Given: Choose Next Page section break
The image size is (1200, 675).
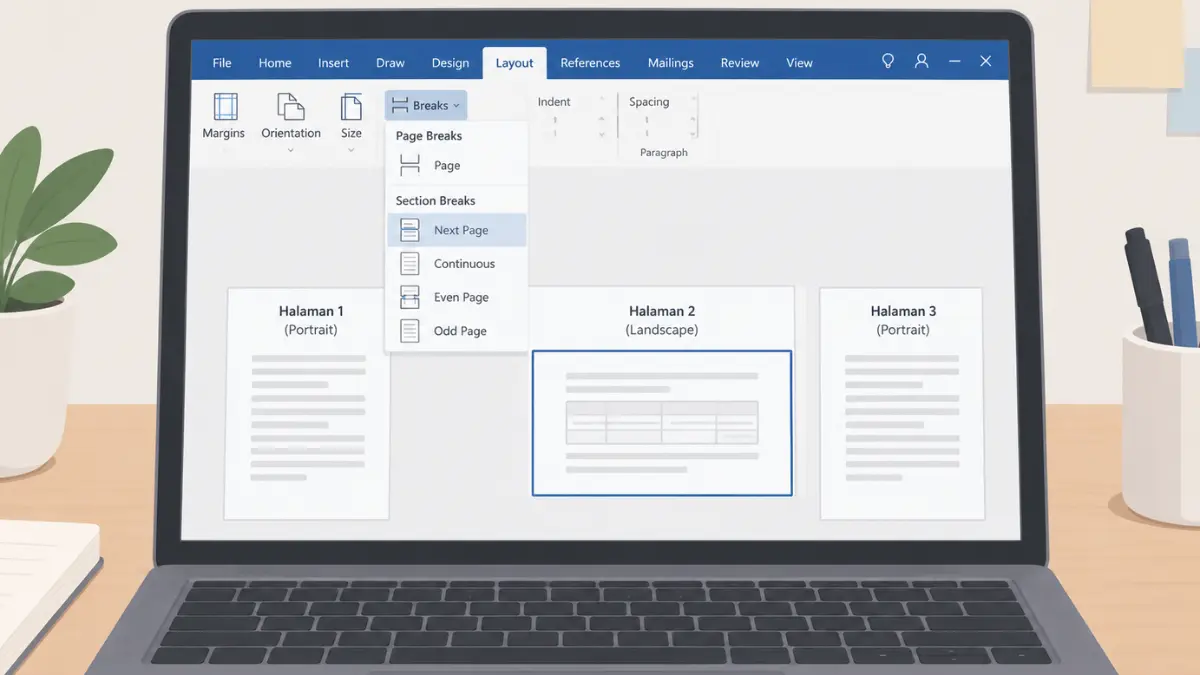Looking at the screenshot, I should (x=456, y=230).
